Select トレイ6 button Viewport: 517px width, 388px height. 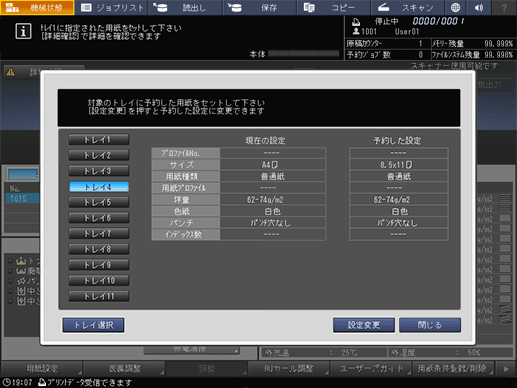pos(99,218)
